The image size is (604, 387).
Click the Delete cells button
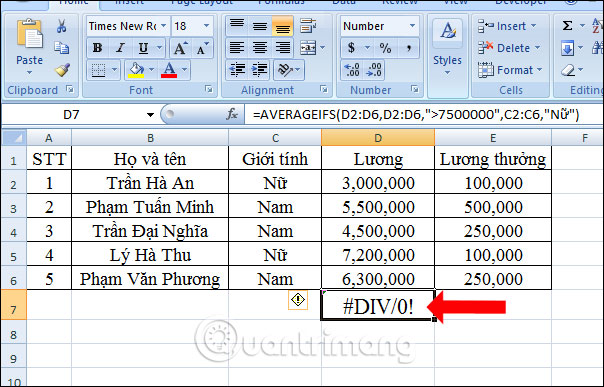click(x=509, y=48)
